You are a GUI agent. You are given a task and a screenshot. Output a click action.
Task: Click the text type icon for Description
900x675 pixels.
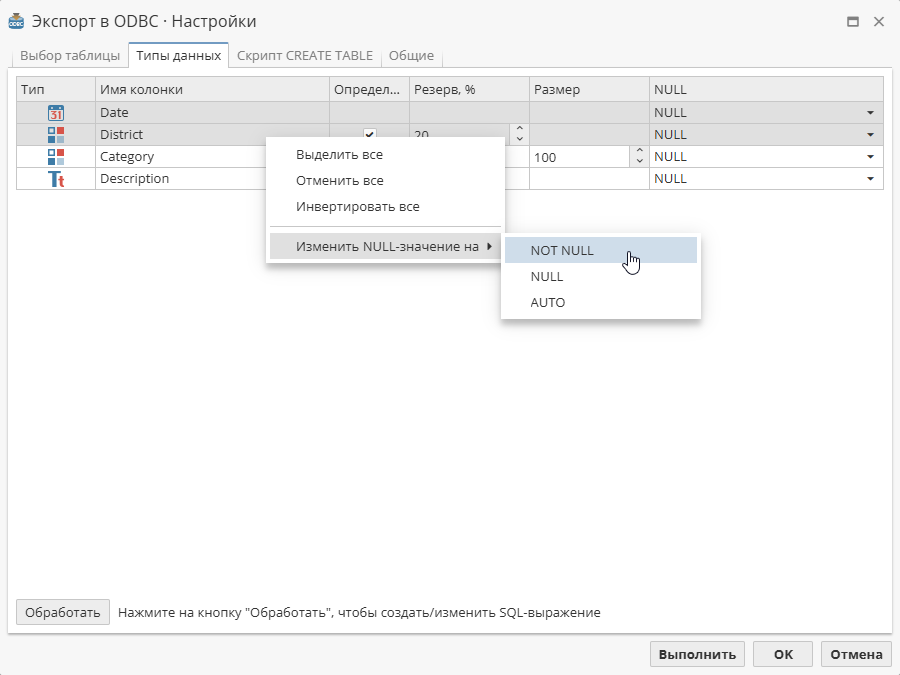(56, 179)
